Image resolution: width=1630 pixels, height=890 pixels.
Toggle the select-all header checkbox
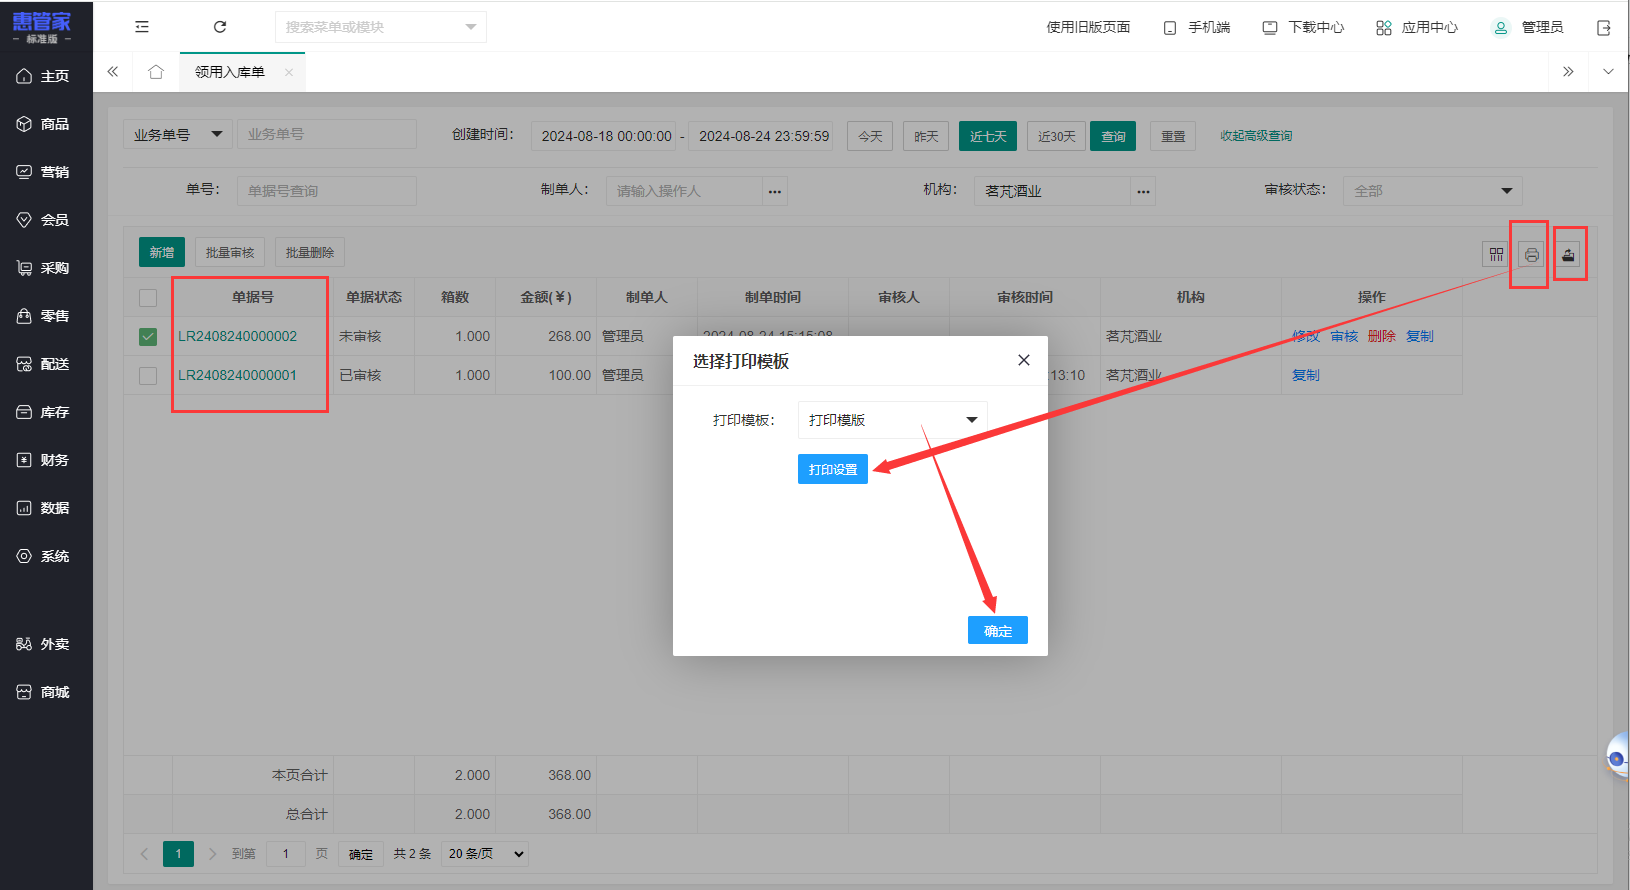click(148, 298)
